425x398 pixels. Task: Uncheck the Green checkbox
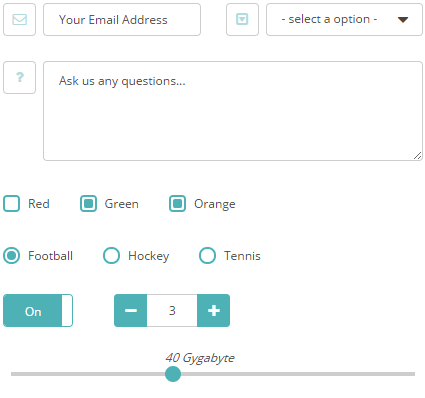[88, 204]
